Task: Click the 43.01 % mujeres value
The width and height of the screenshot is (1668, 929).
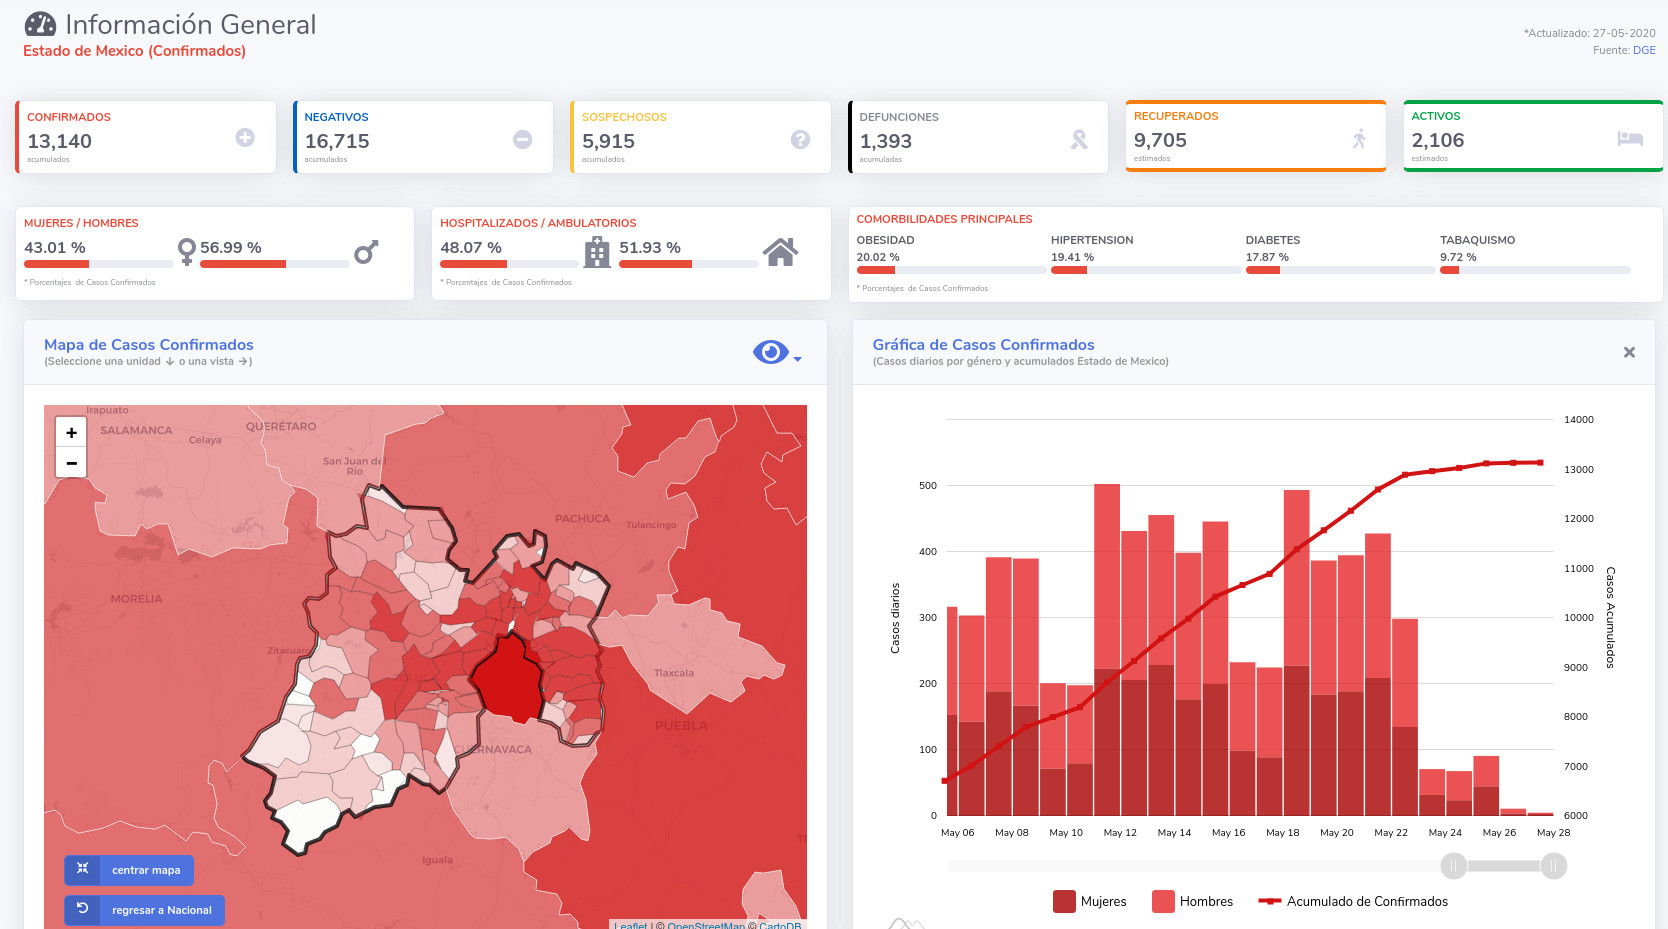Action: pos(55,247)
